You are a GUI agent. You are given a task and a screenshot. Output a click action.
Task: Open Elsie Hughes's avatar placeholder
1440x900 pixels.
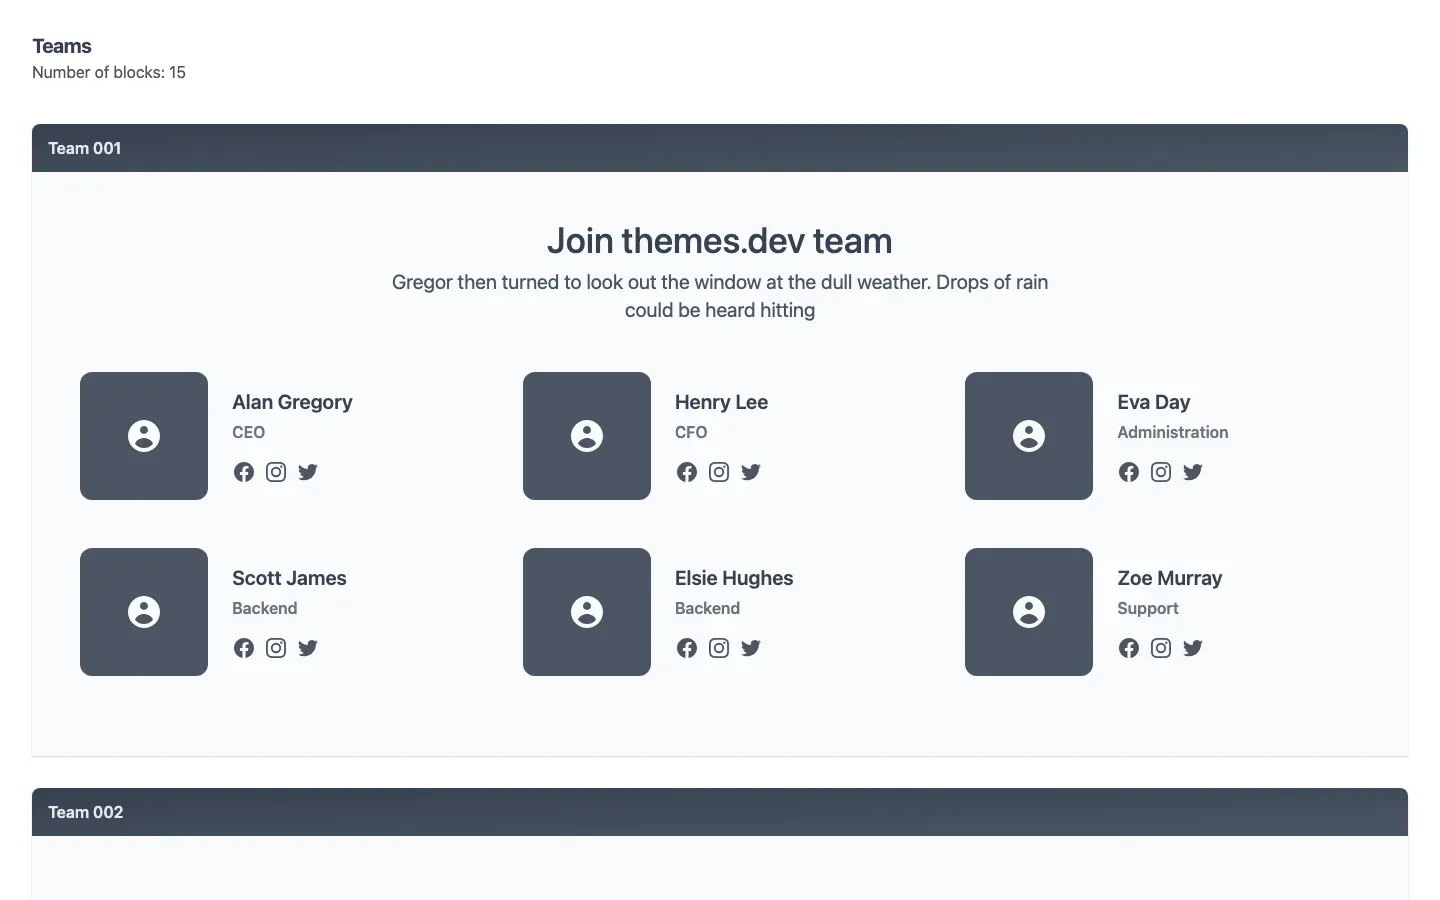(587, 612)
